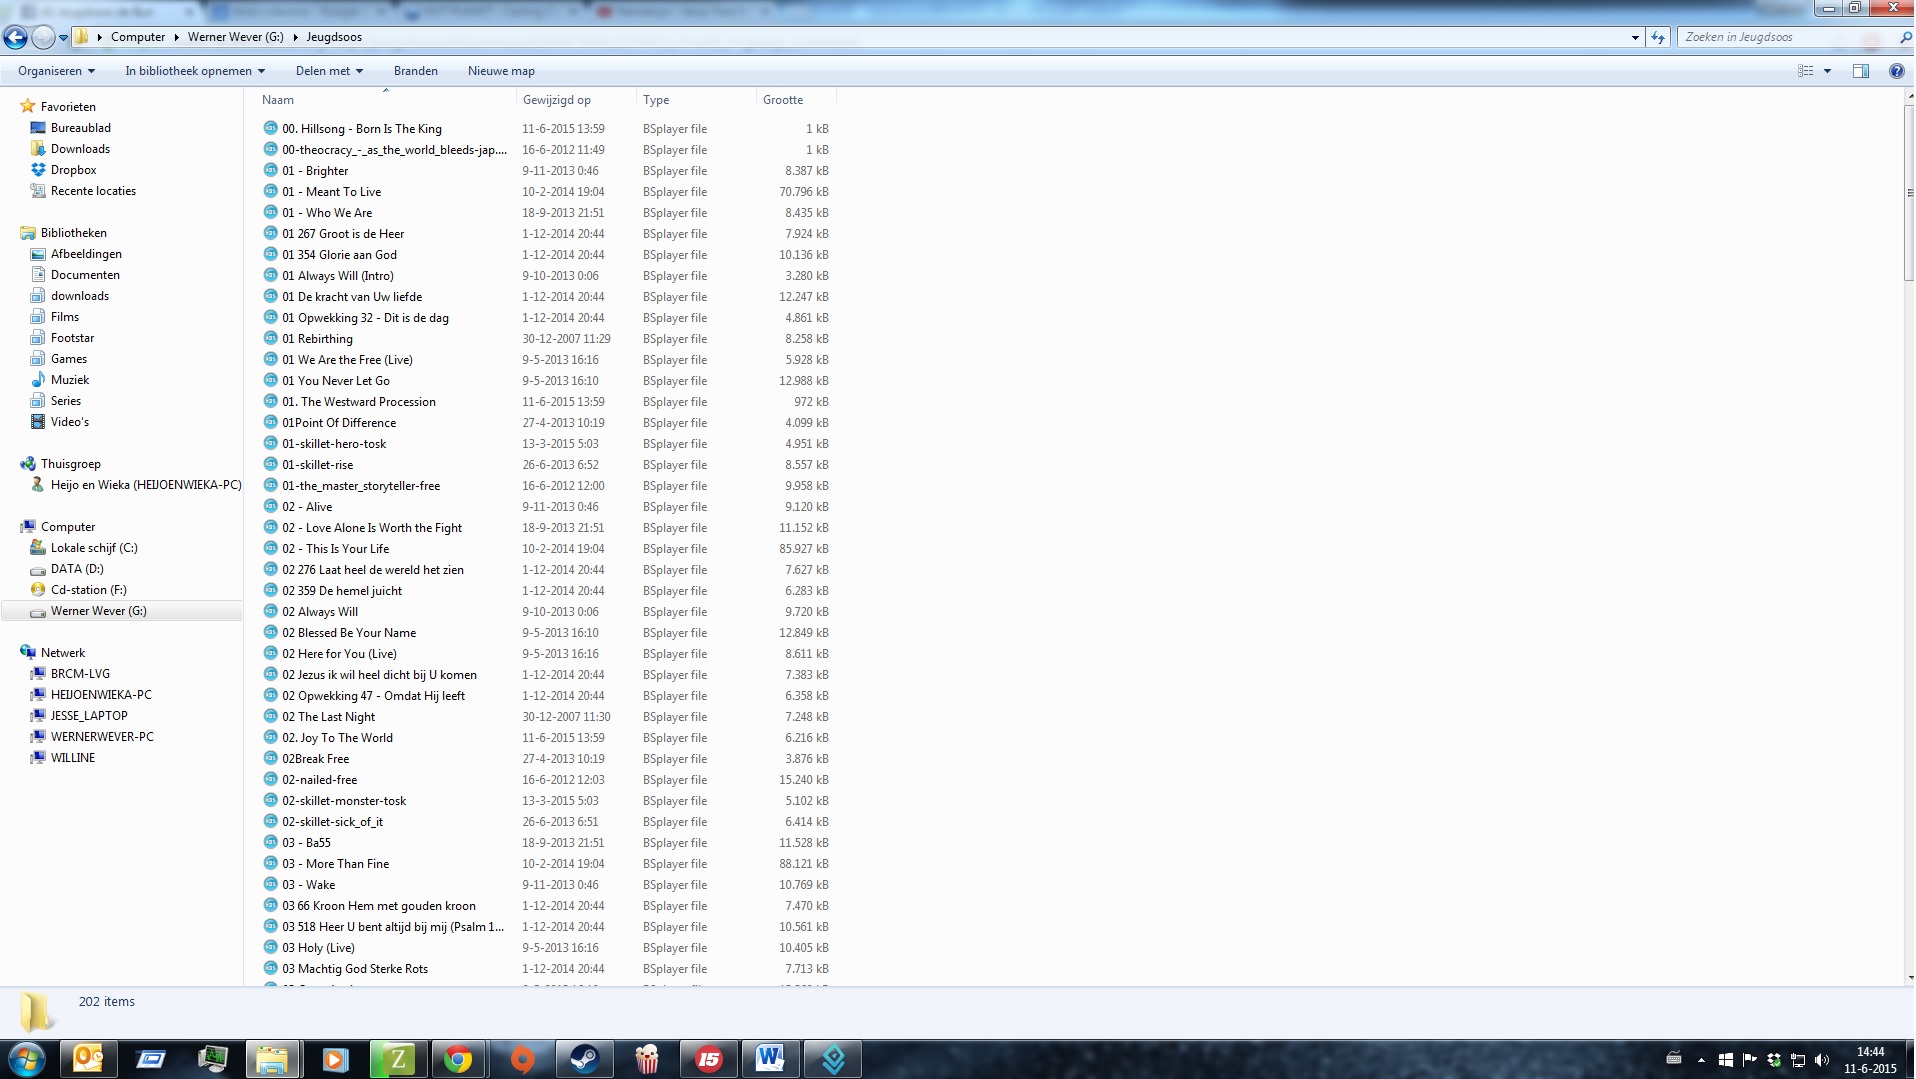Select the Thuisgroep icon
Screen dimensions: 1916x1079
(x=28, y=464)
